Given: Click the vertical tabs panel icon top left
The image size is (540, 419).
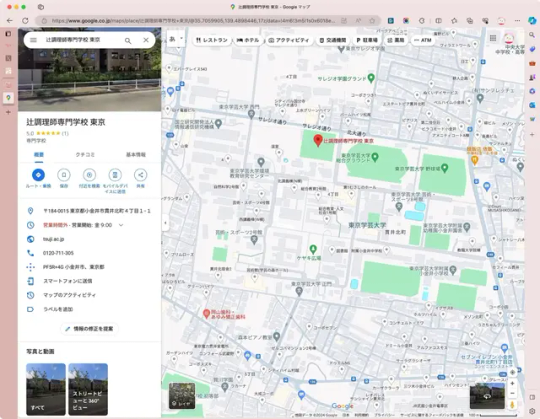Looking at the screenshot, I should click(x=8, y=34).
